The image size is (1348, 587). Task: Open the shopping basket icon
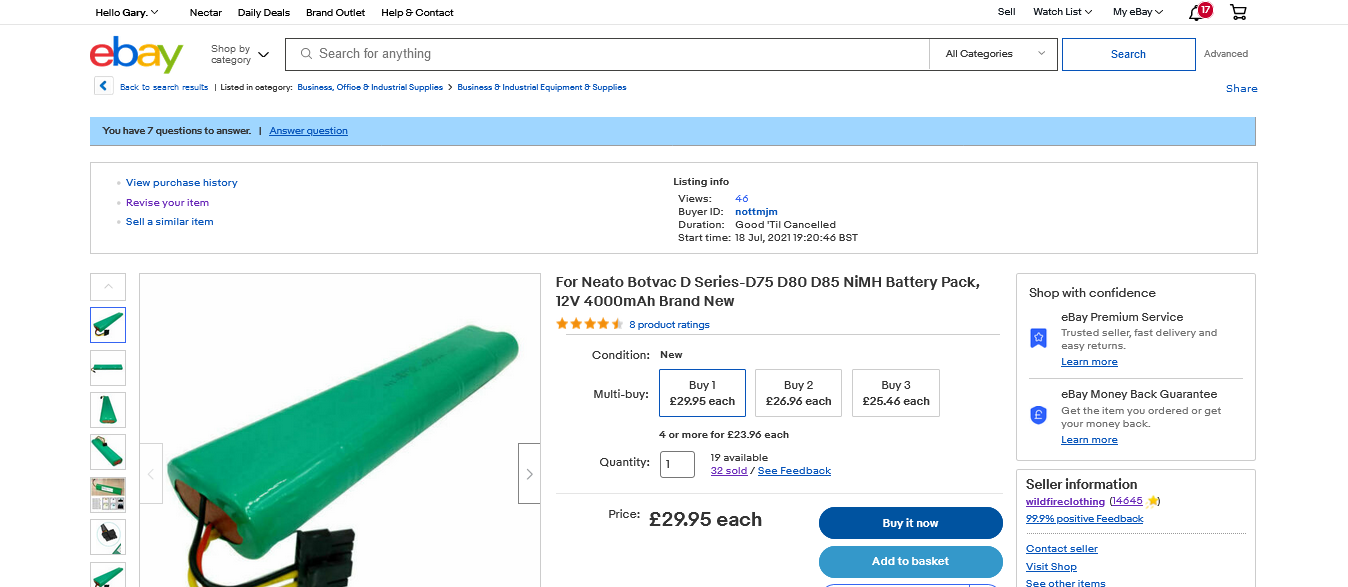[1238, 12]
